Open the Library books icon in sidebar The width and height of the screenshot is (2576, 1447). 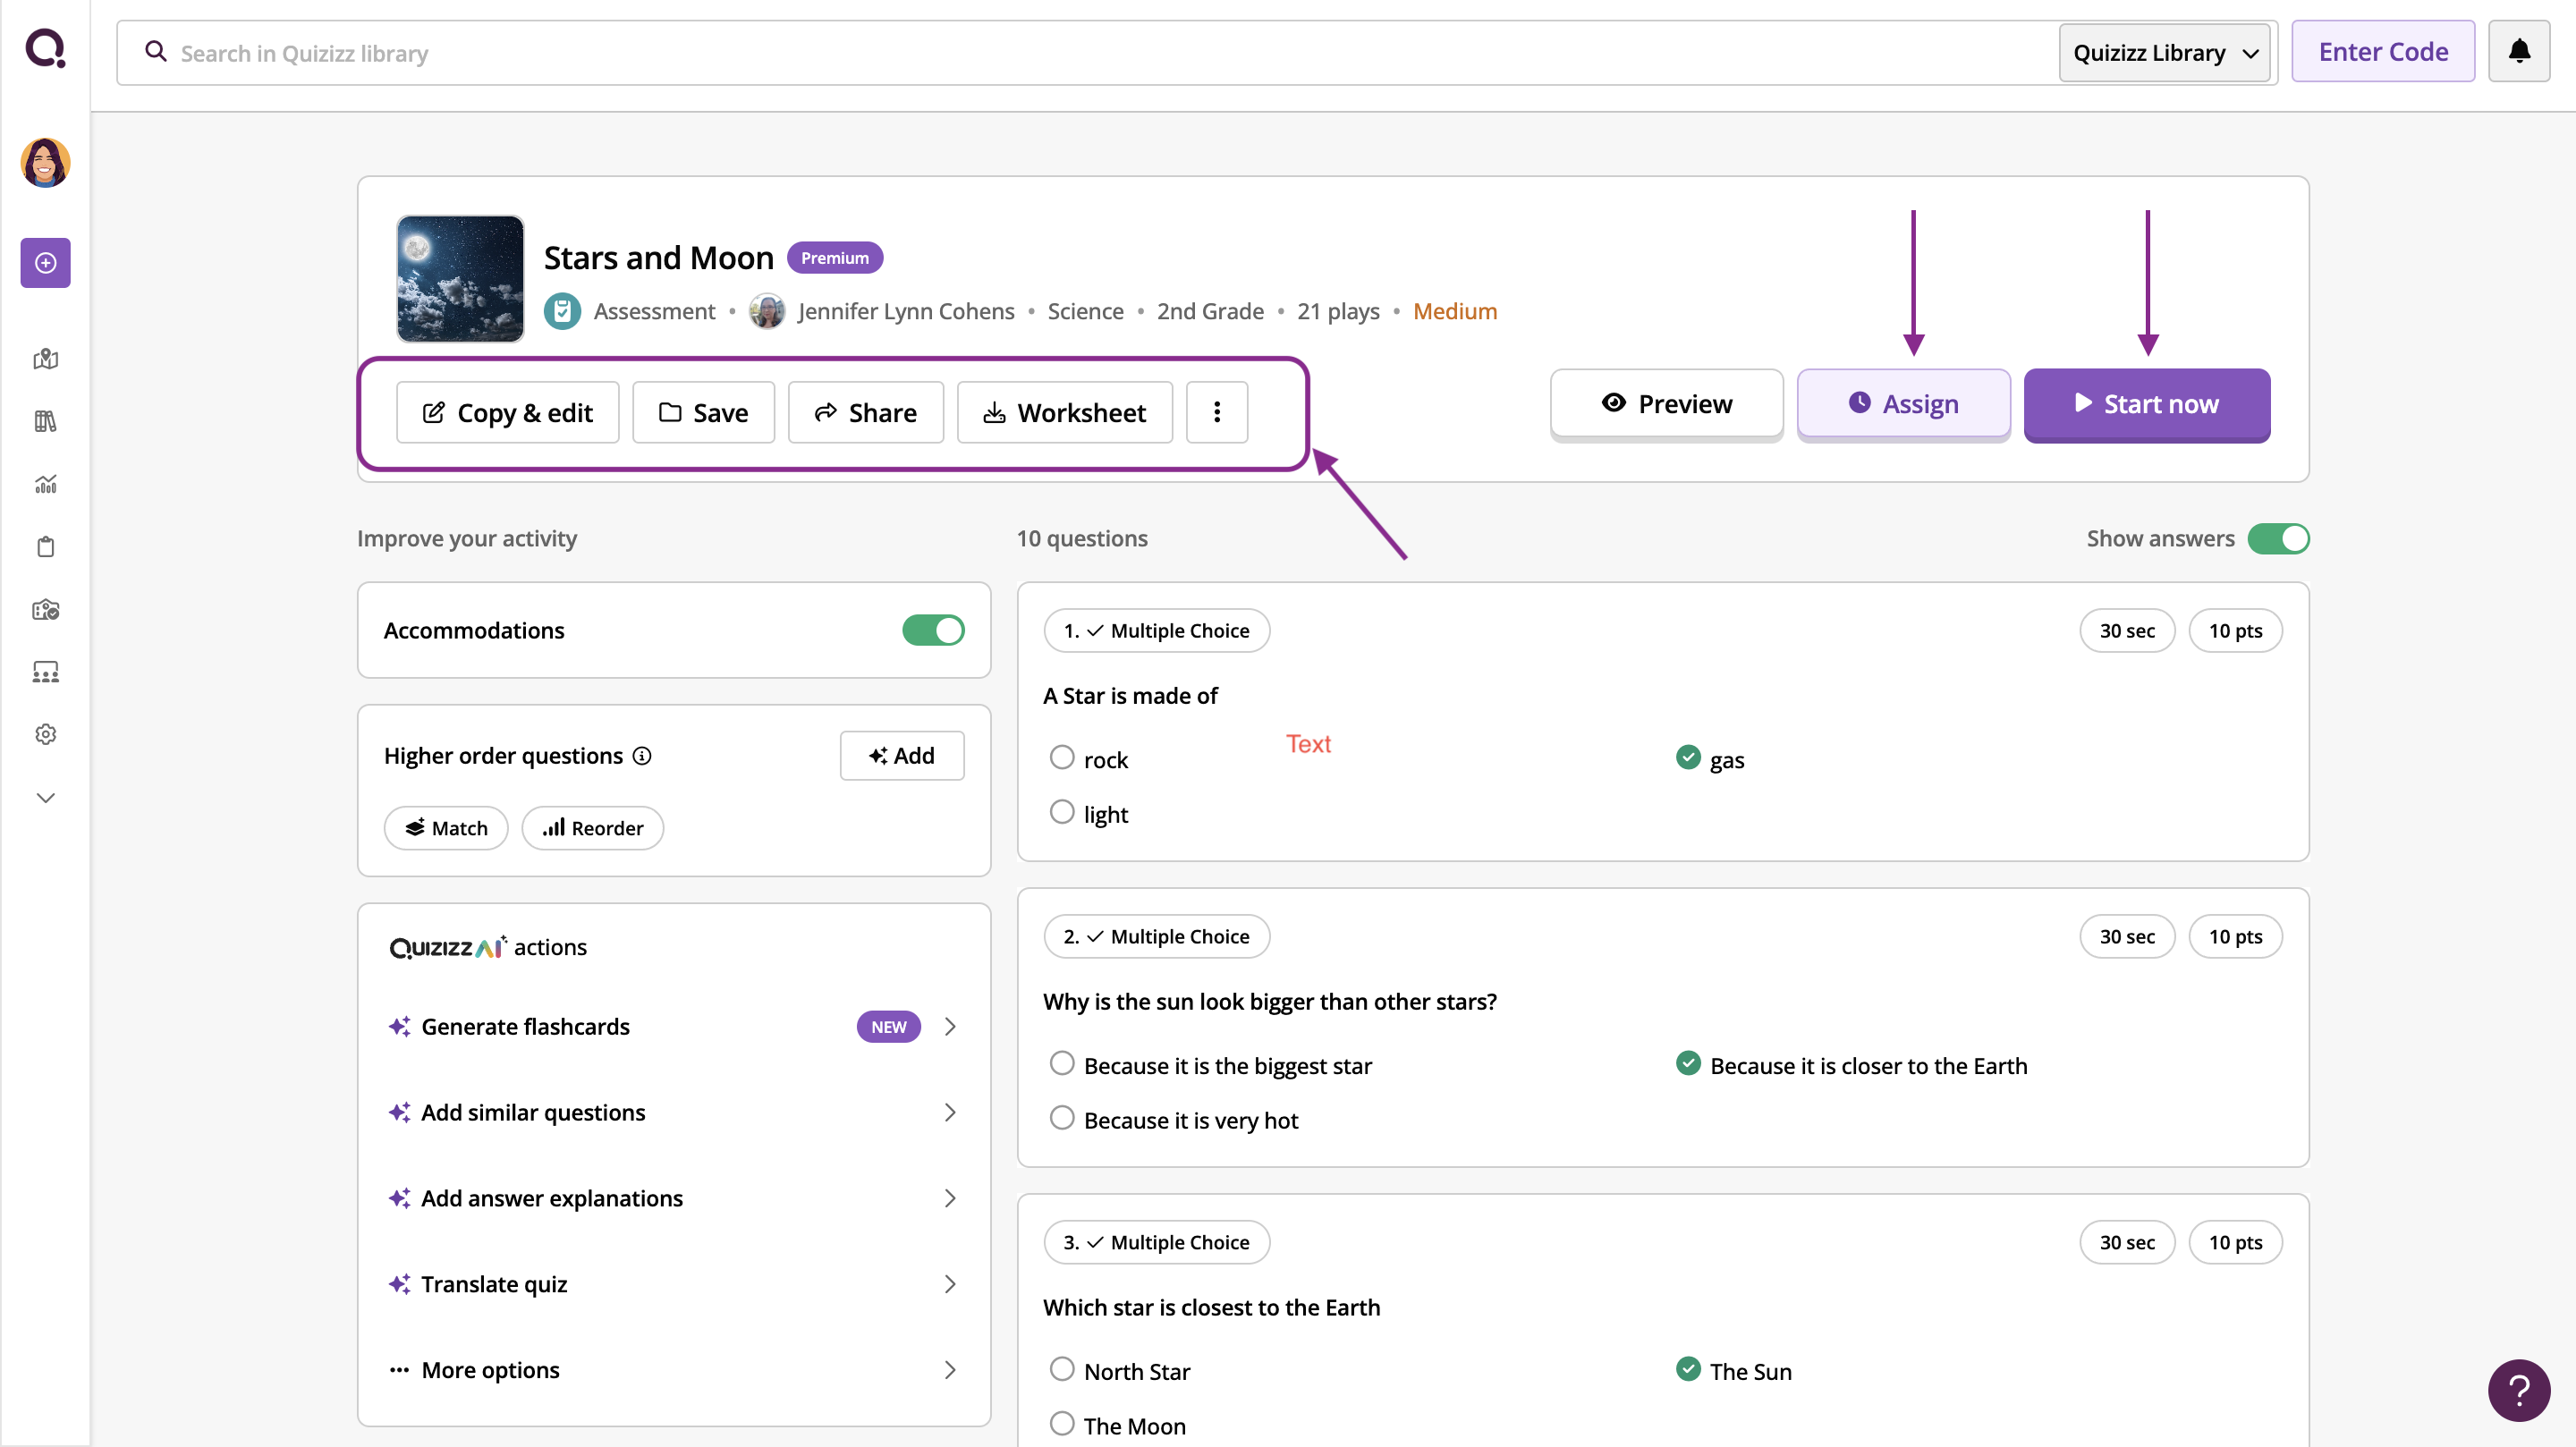[x=45, y=421]
